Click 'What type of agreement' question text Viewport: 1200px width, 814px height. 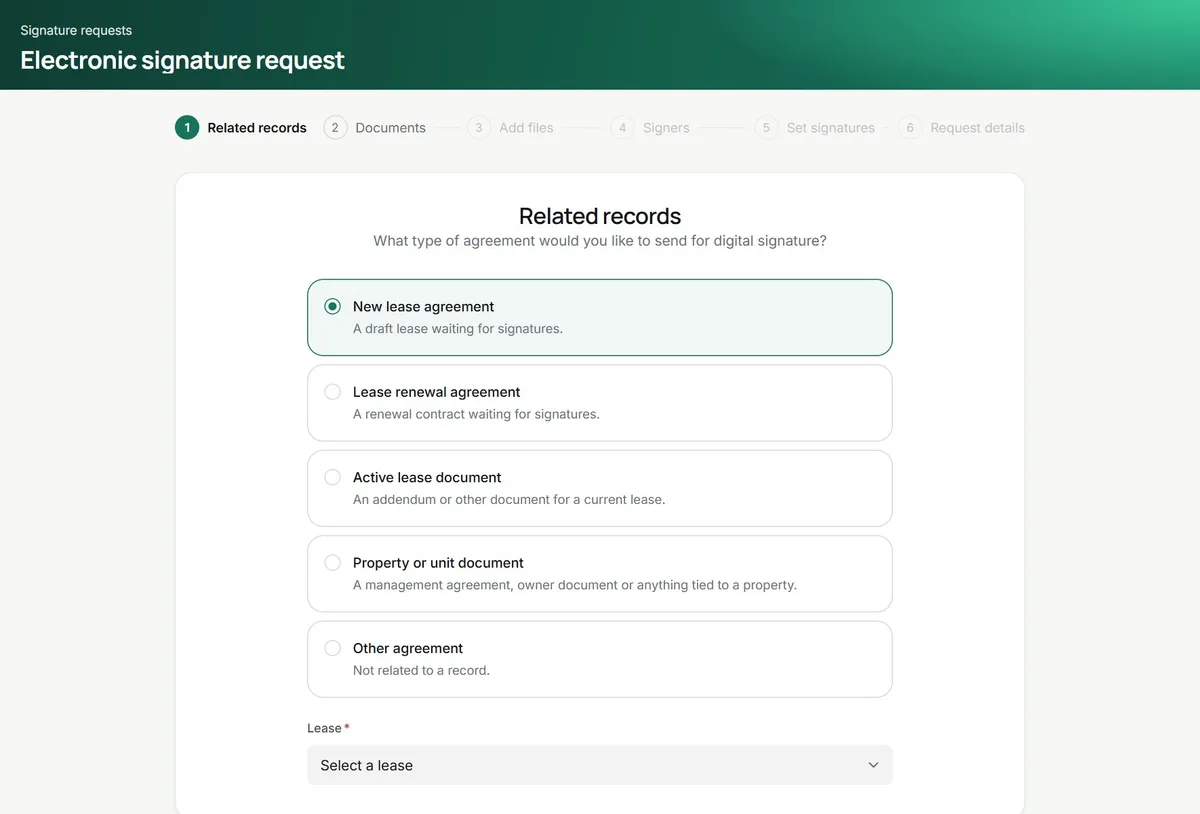(x=600, y=241)
